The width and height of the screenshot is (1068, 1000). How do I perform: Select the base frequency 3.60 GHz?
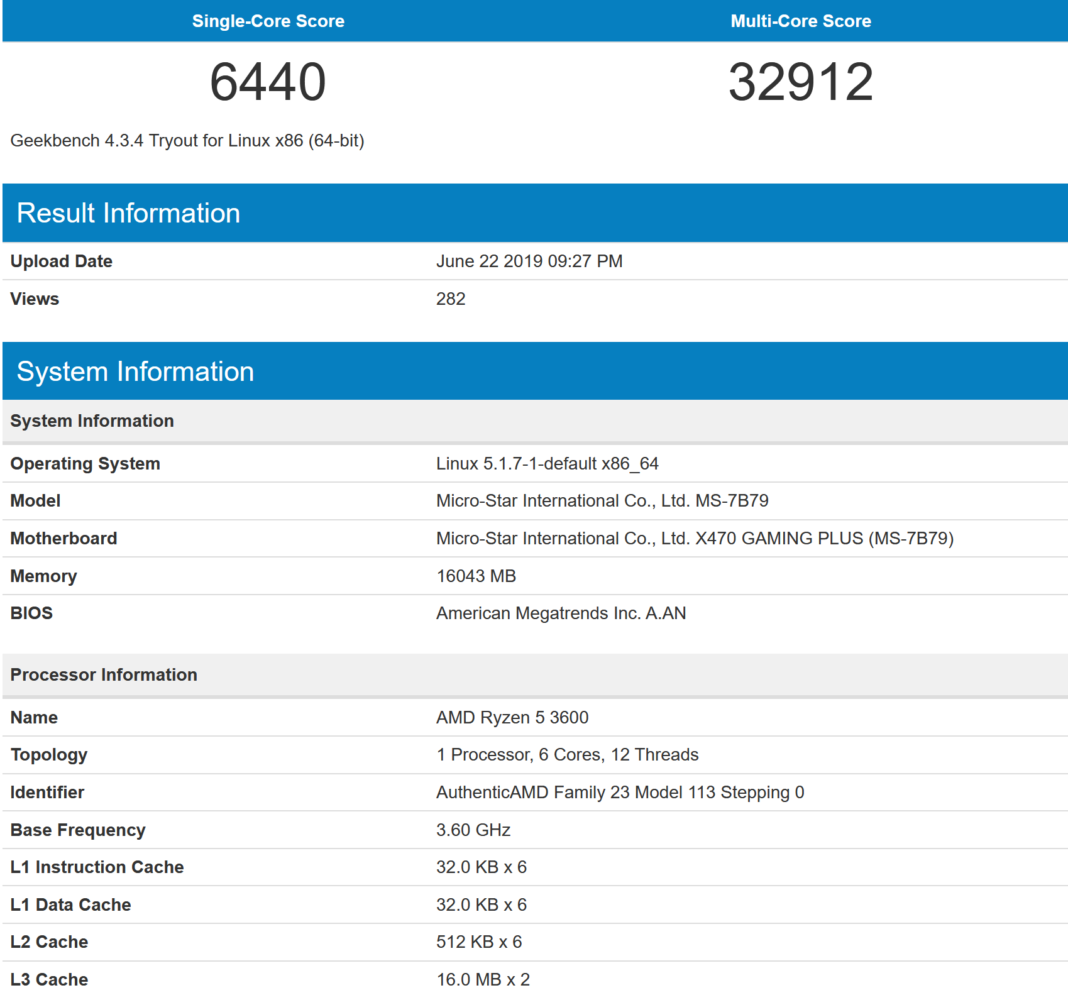473,830
